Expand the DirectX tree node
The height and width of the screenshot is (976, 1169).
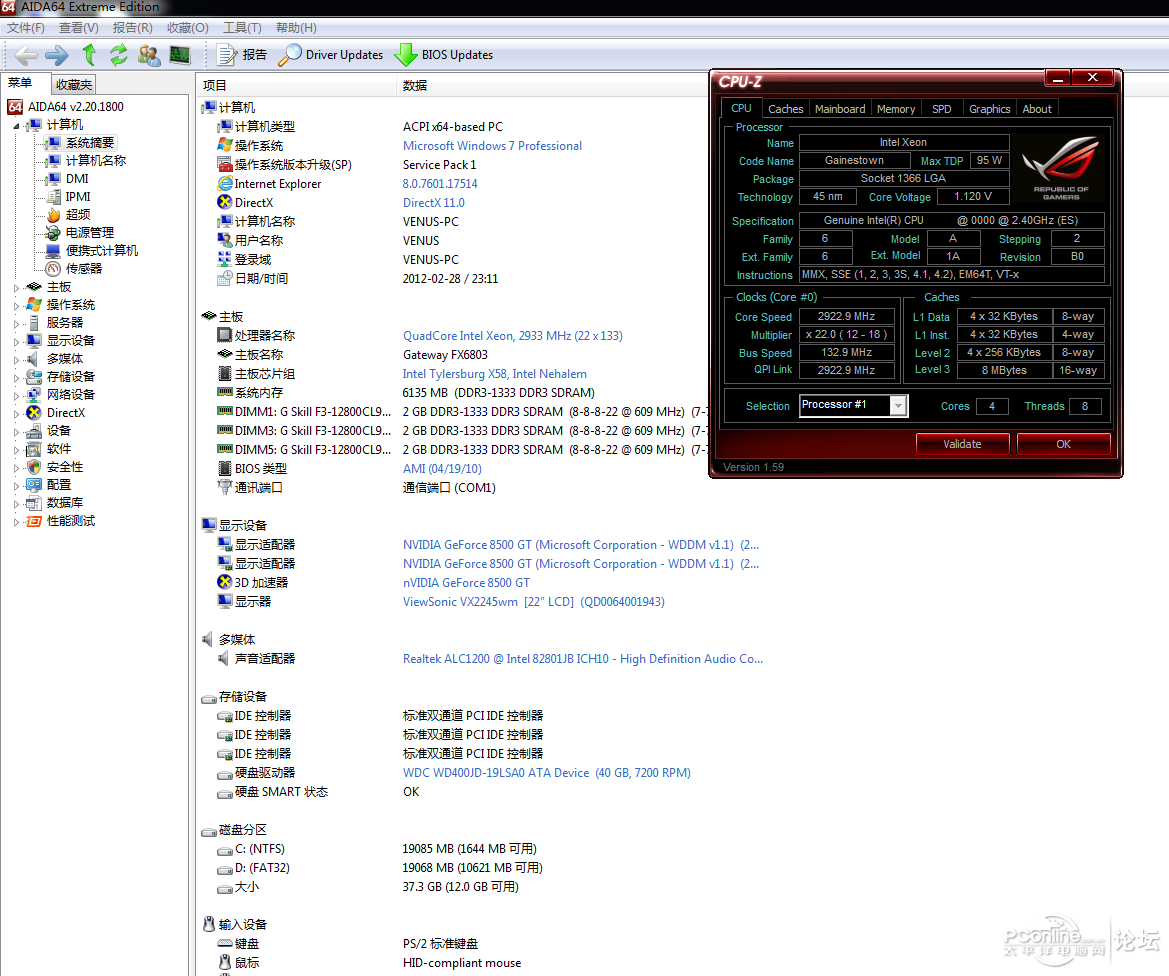16,413
